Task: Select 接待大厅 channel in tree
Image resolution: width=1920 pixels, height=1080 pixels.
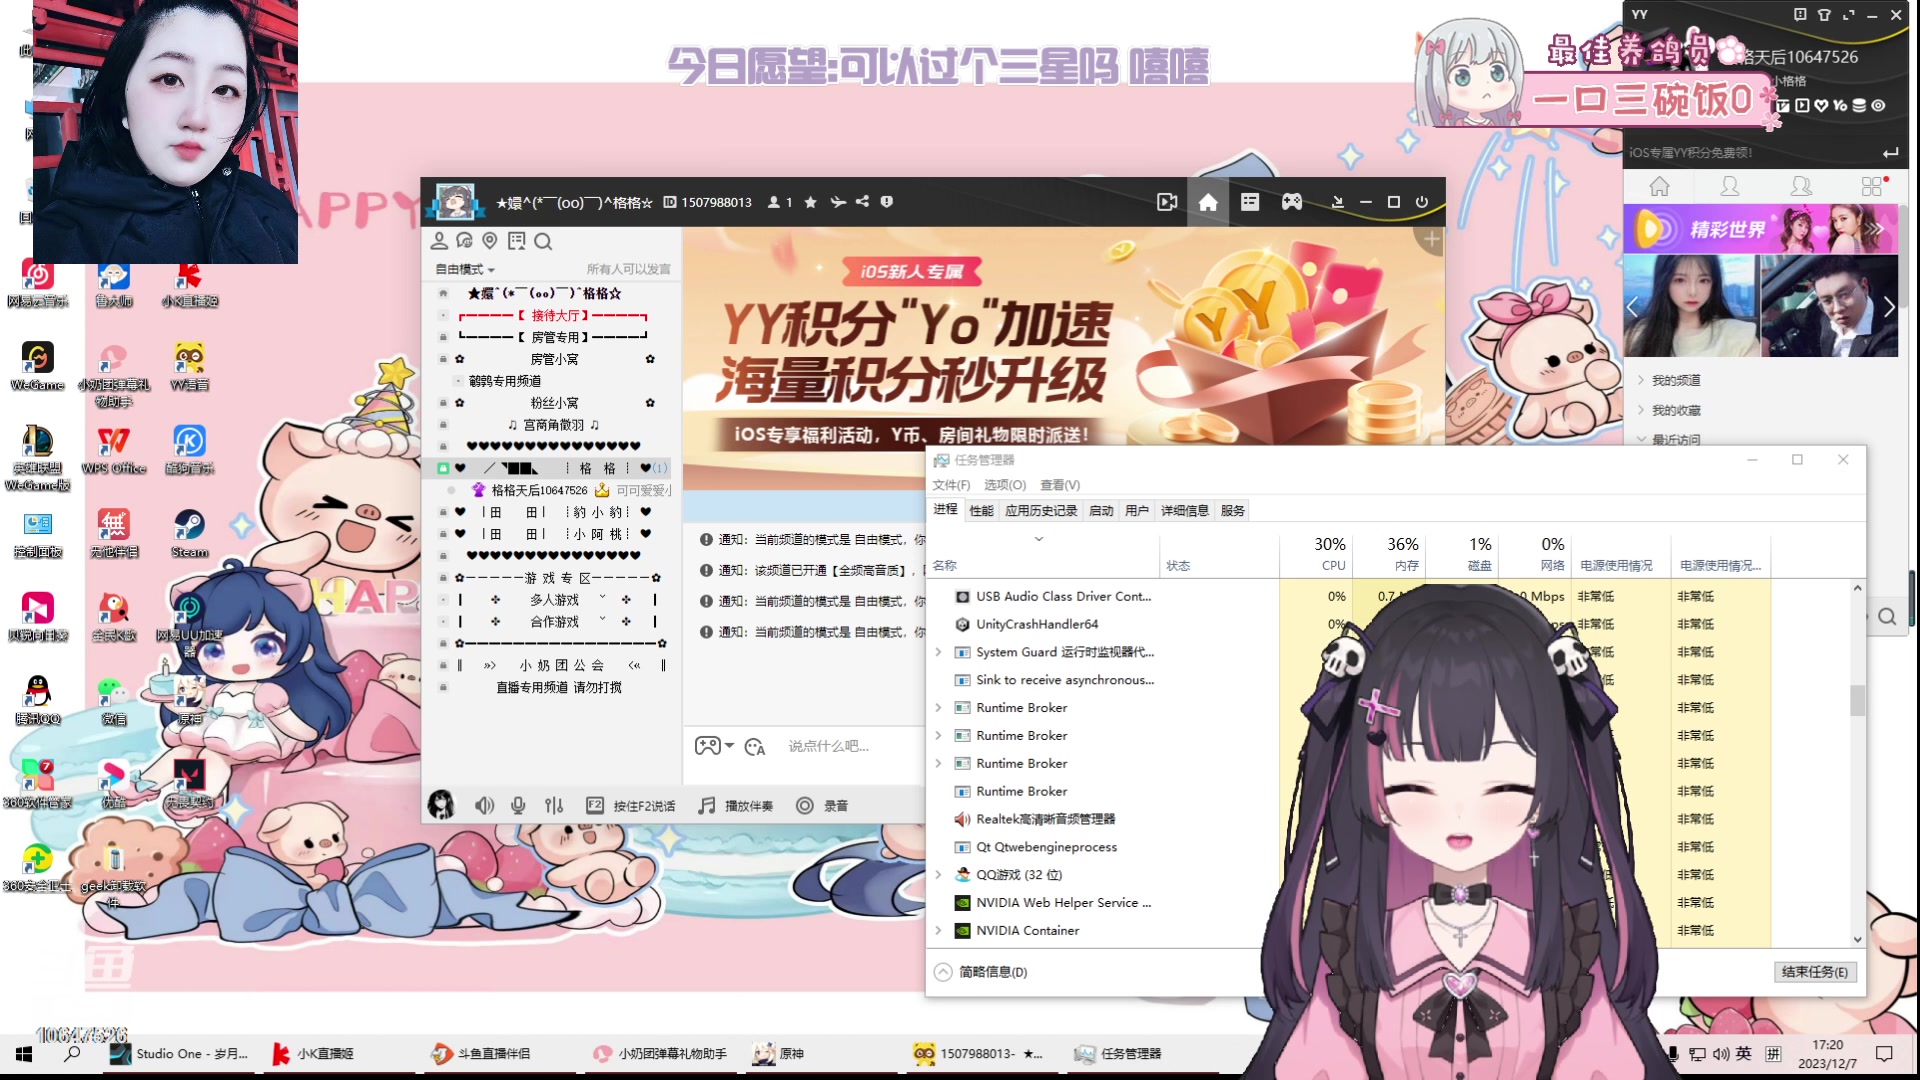Action: pyautogui.click(x=553, y=316)
